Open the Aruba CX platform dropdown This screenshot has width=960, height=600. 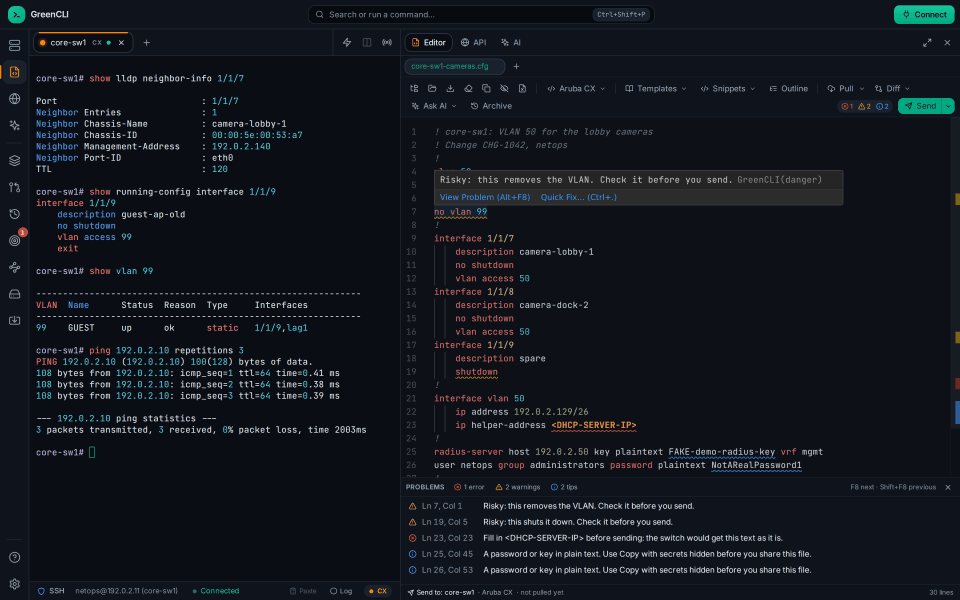pyautogui.click(x=576, y=88)
